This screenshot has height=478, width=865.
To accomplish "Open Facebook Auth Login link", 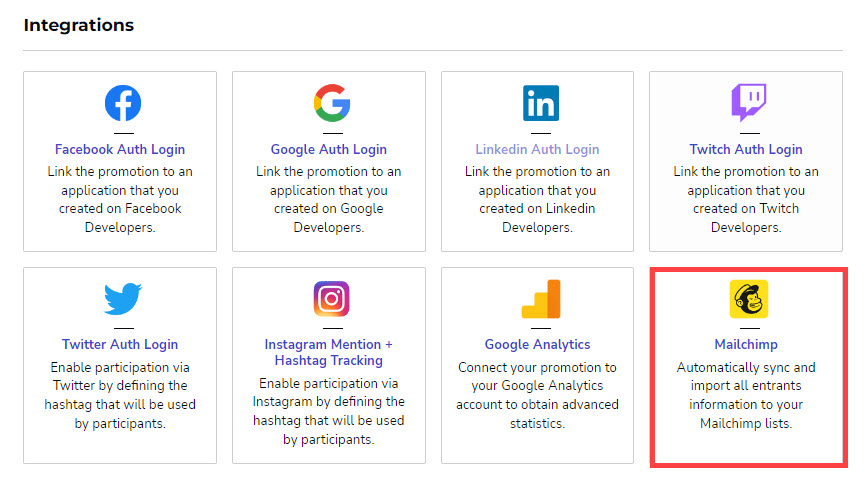I will [x=120, y=149].
